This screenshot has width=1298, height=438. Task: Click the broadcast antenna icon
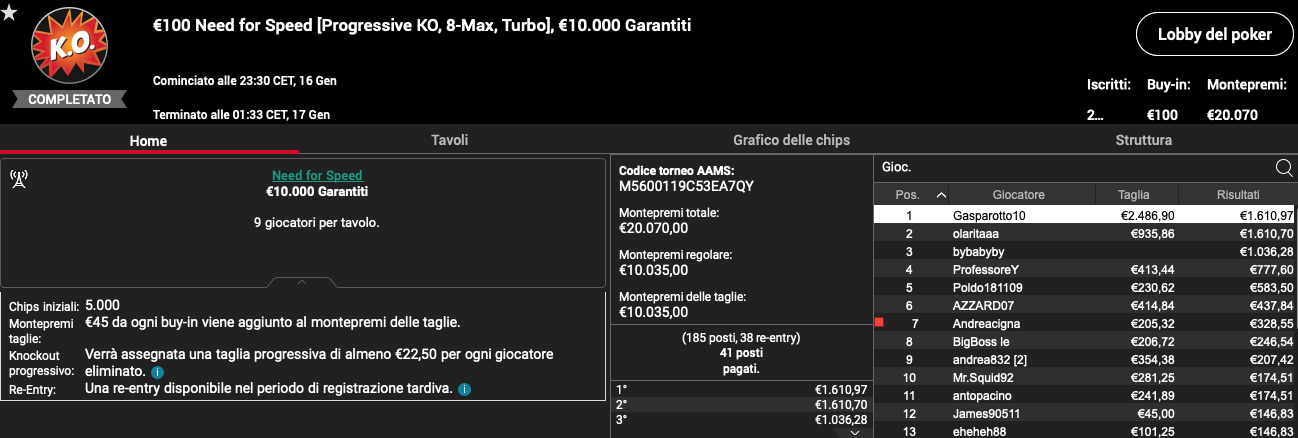pyautogui.click(x=18, y=179)
